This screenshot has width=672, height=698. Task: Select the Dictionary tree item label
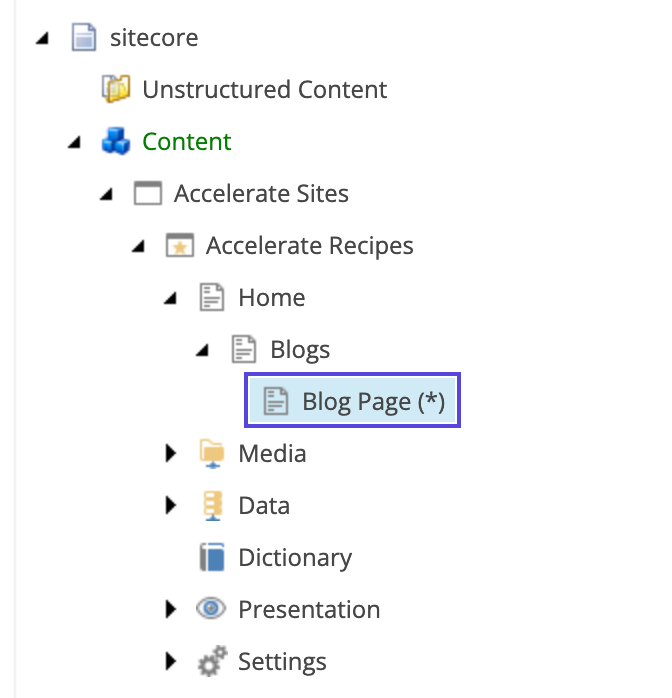point(295,558)
